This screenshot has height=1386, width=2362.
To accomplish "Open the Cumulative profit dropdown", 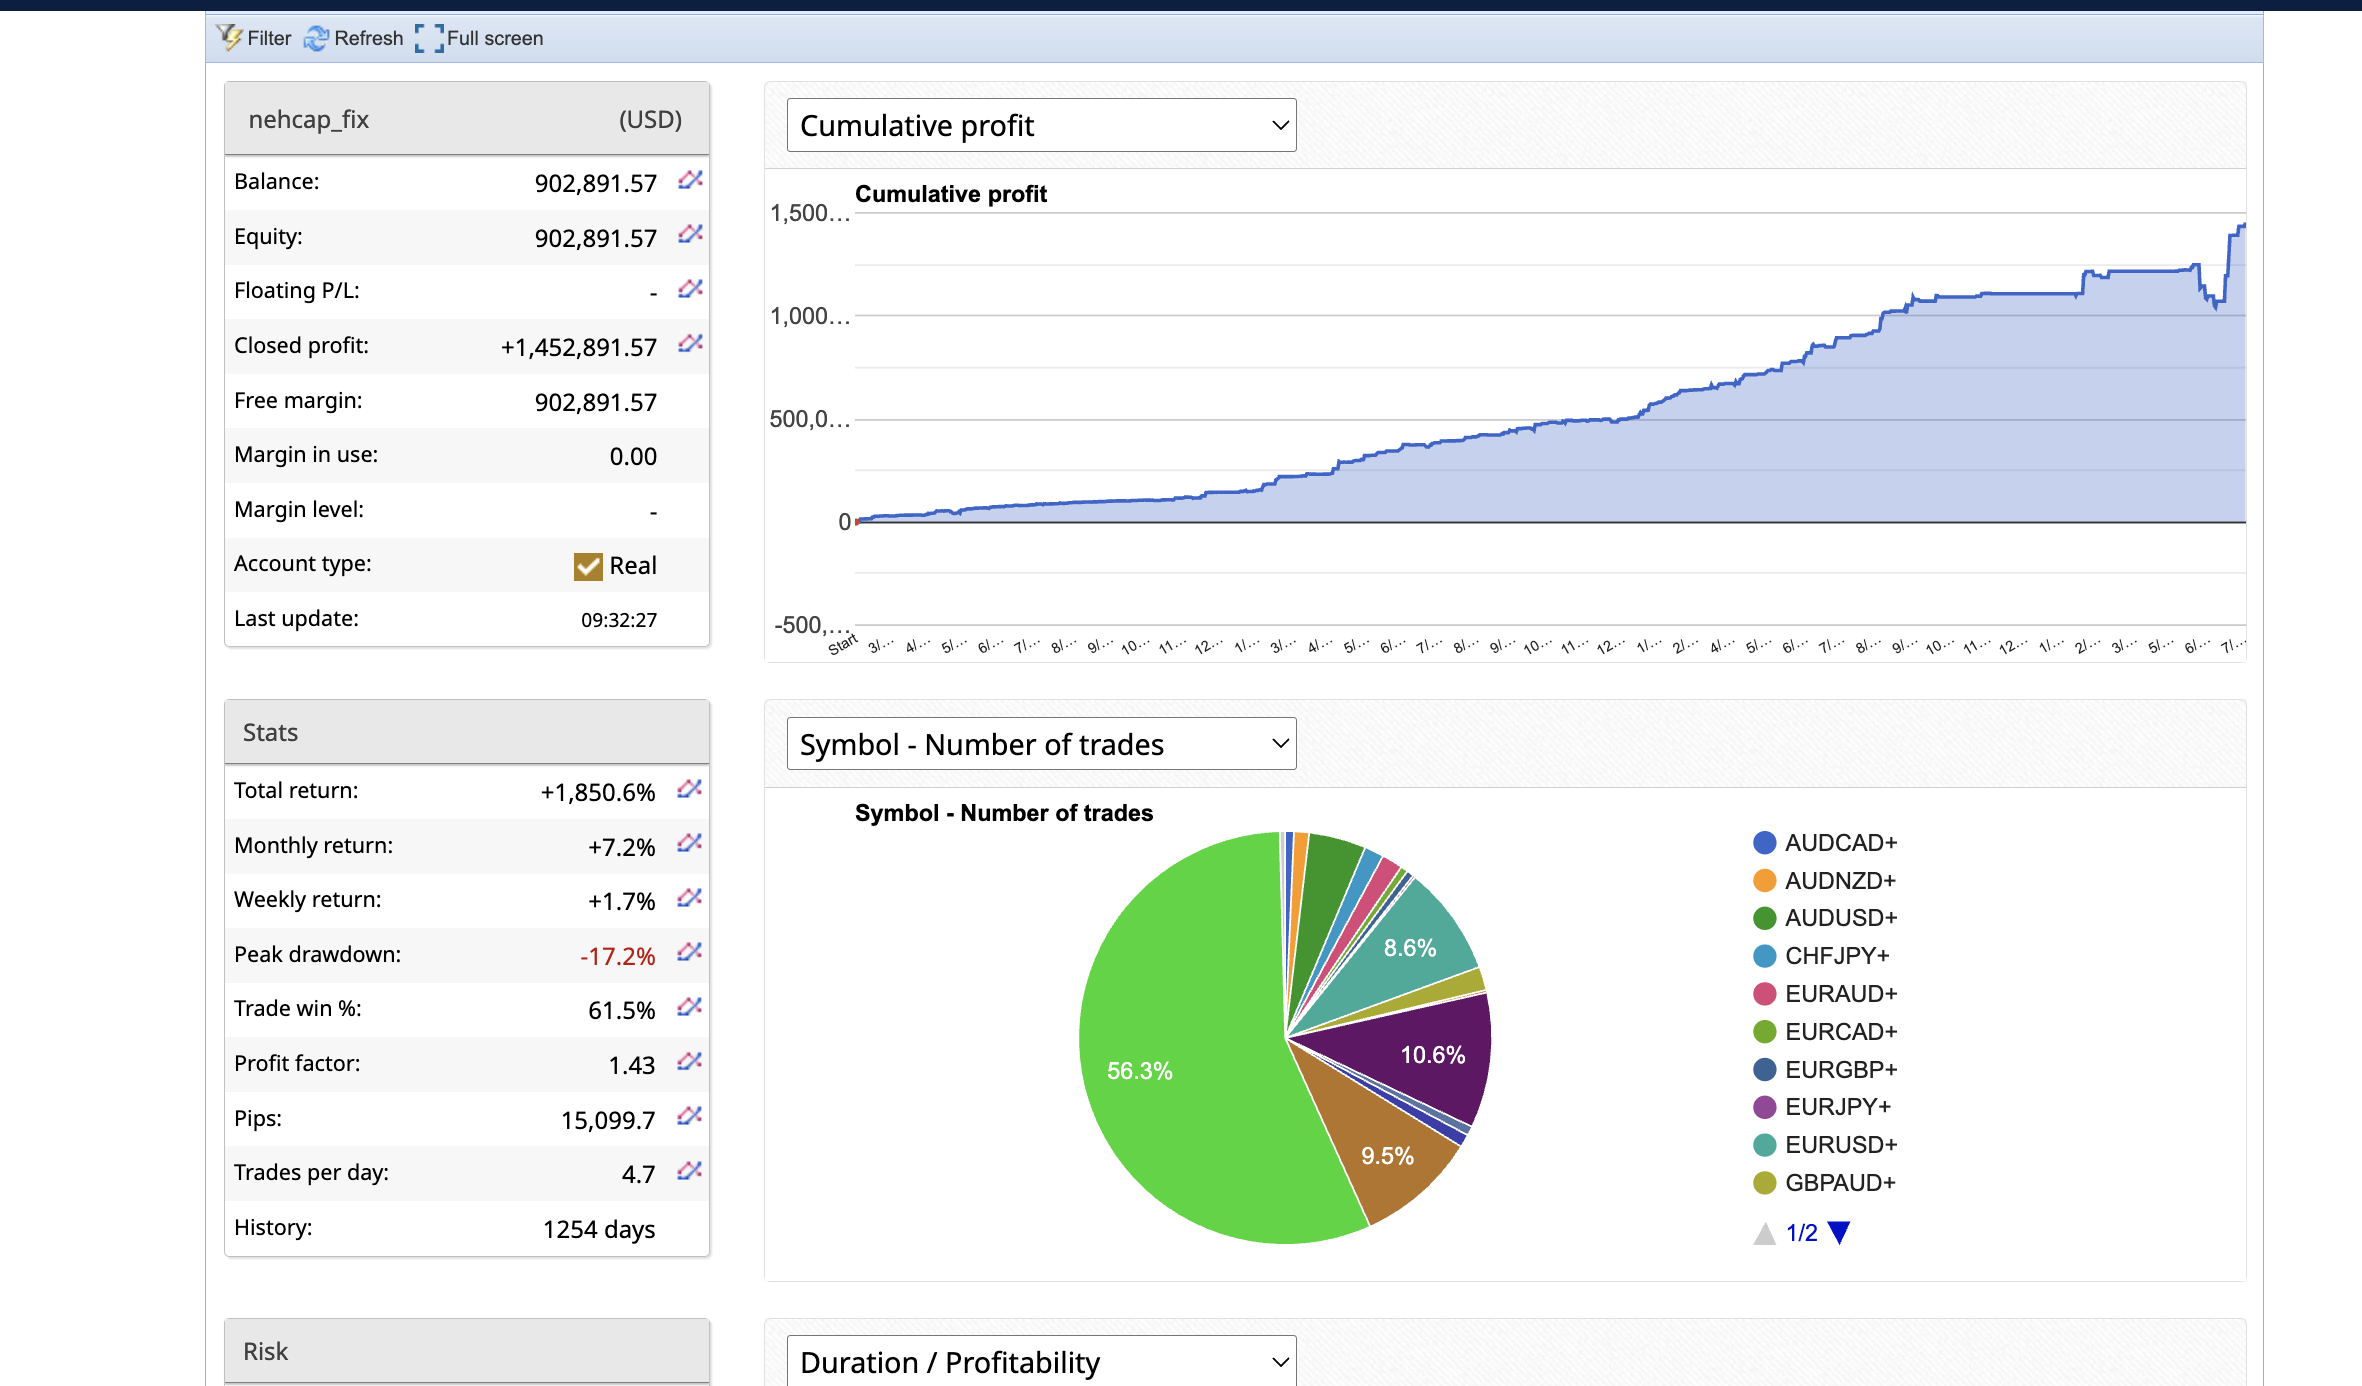I will 1041,125.
